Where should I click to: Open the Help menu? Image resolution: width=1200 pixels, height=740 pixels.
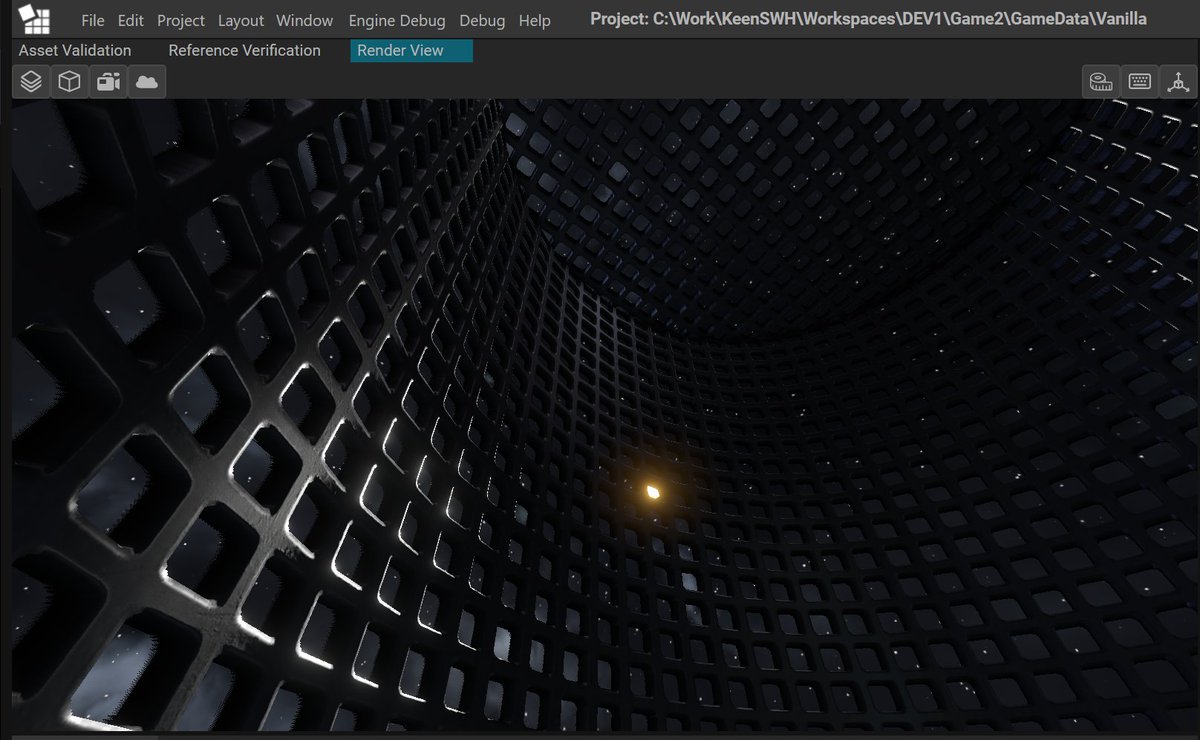point(535,20)
